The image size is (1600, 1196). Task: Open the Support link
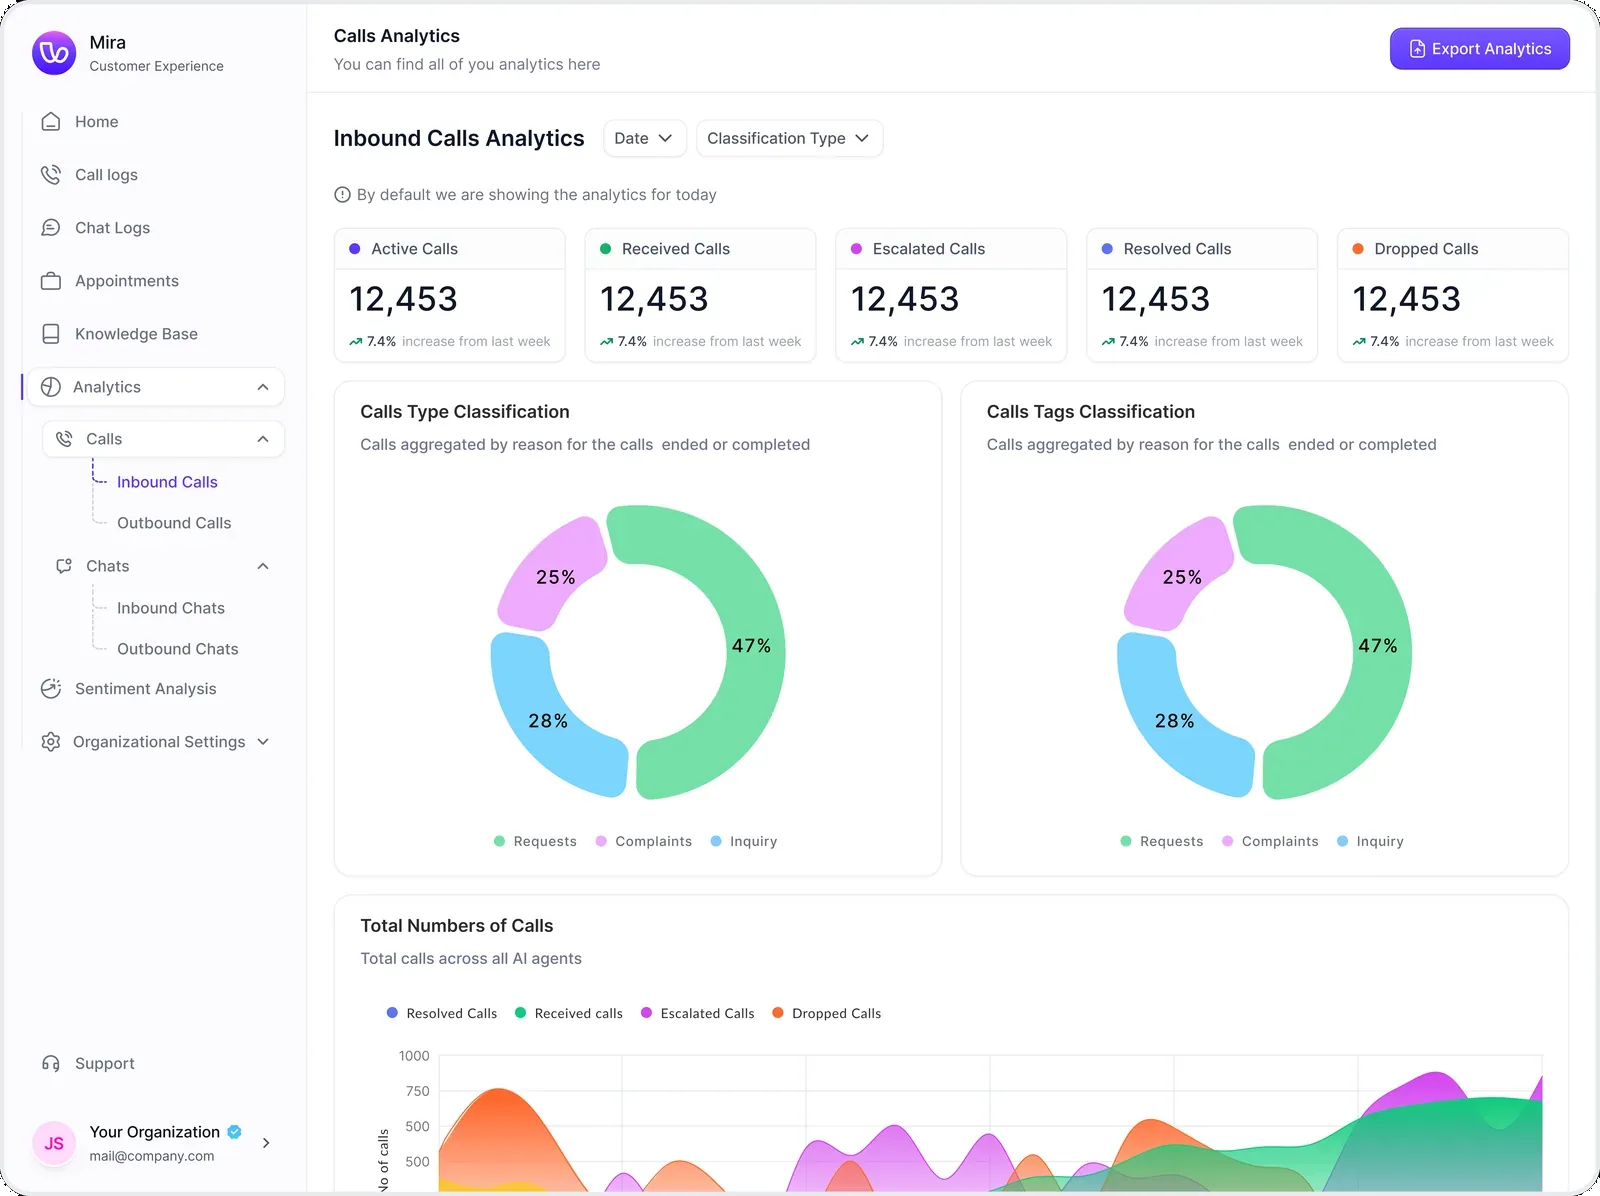[x=104, y=1064]
